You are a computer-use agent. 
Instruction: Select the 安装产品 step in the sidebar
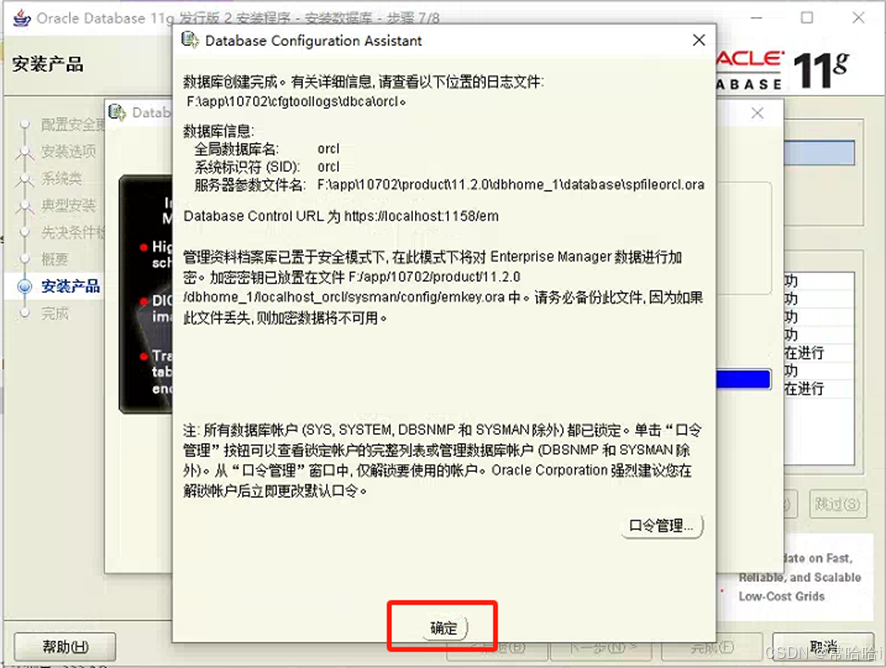pyautogui.click(x=70, y=286)
